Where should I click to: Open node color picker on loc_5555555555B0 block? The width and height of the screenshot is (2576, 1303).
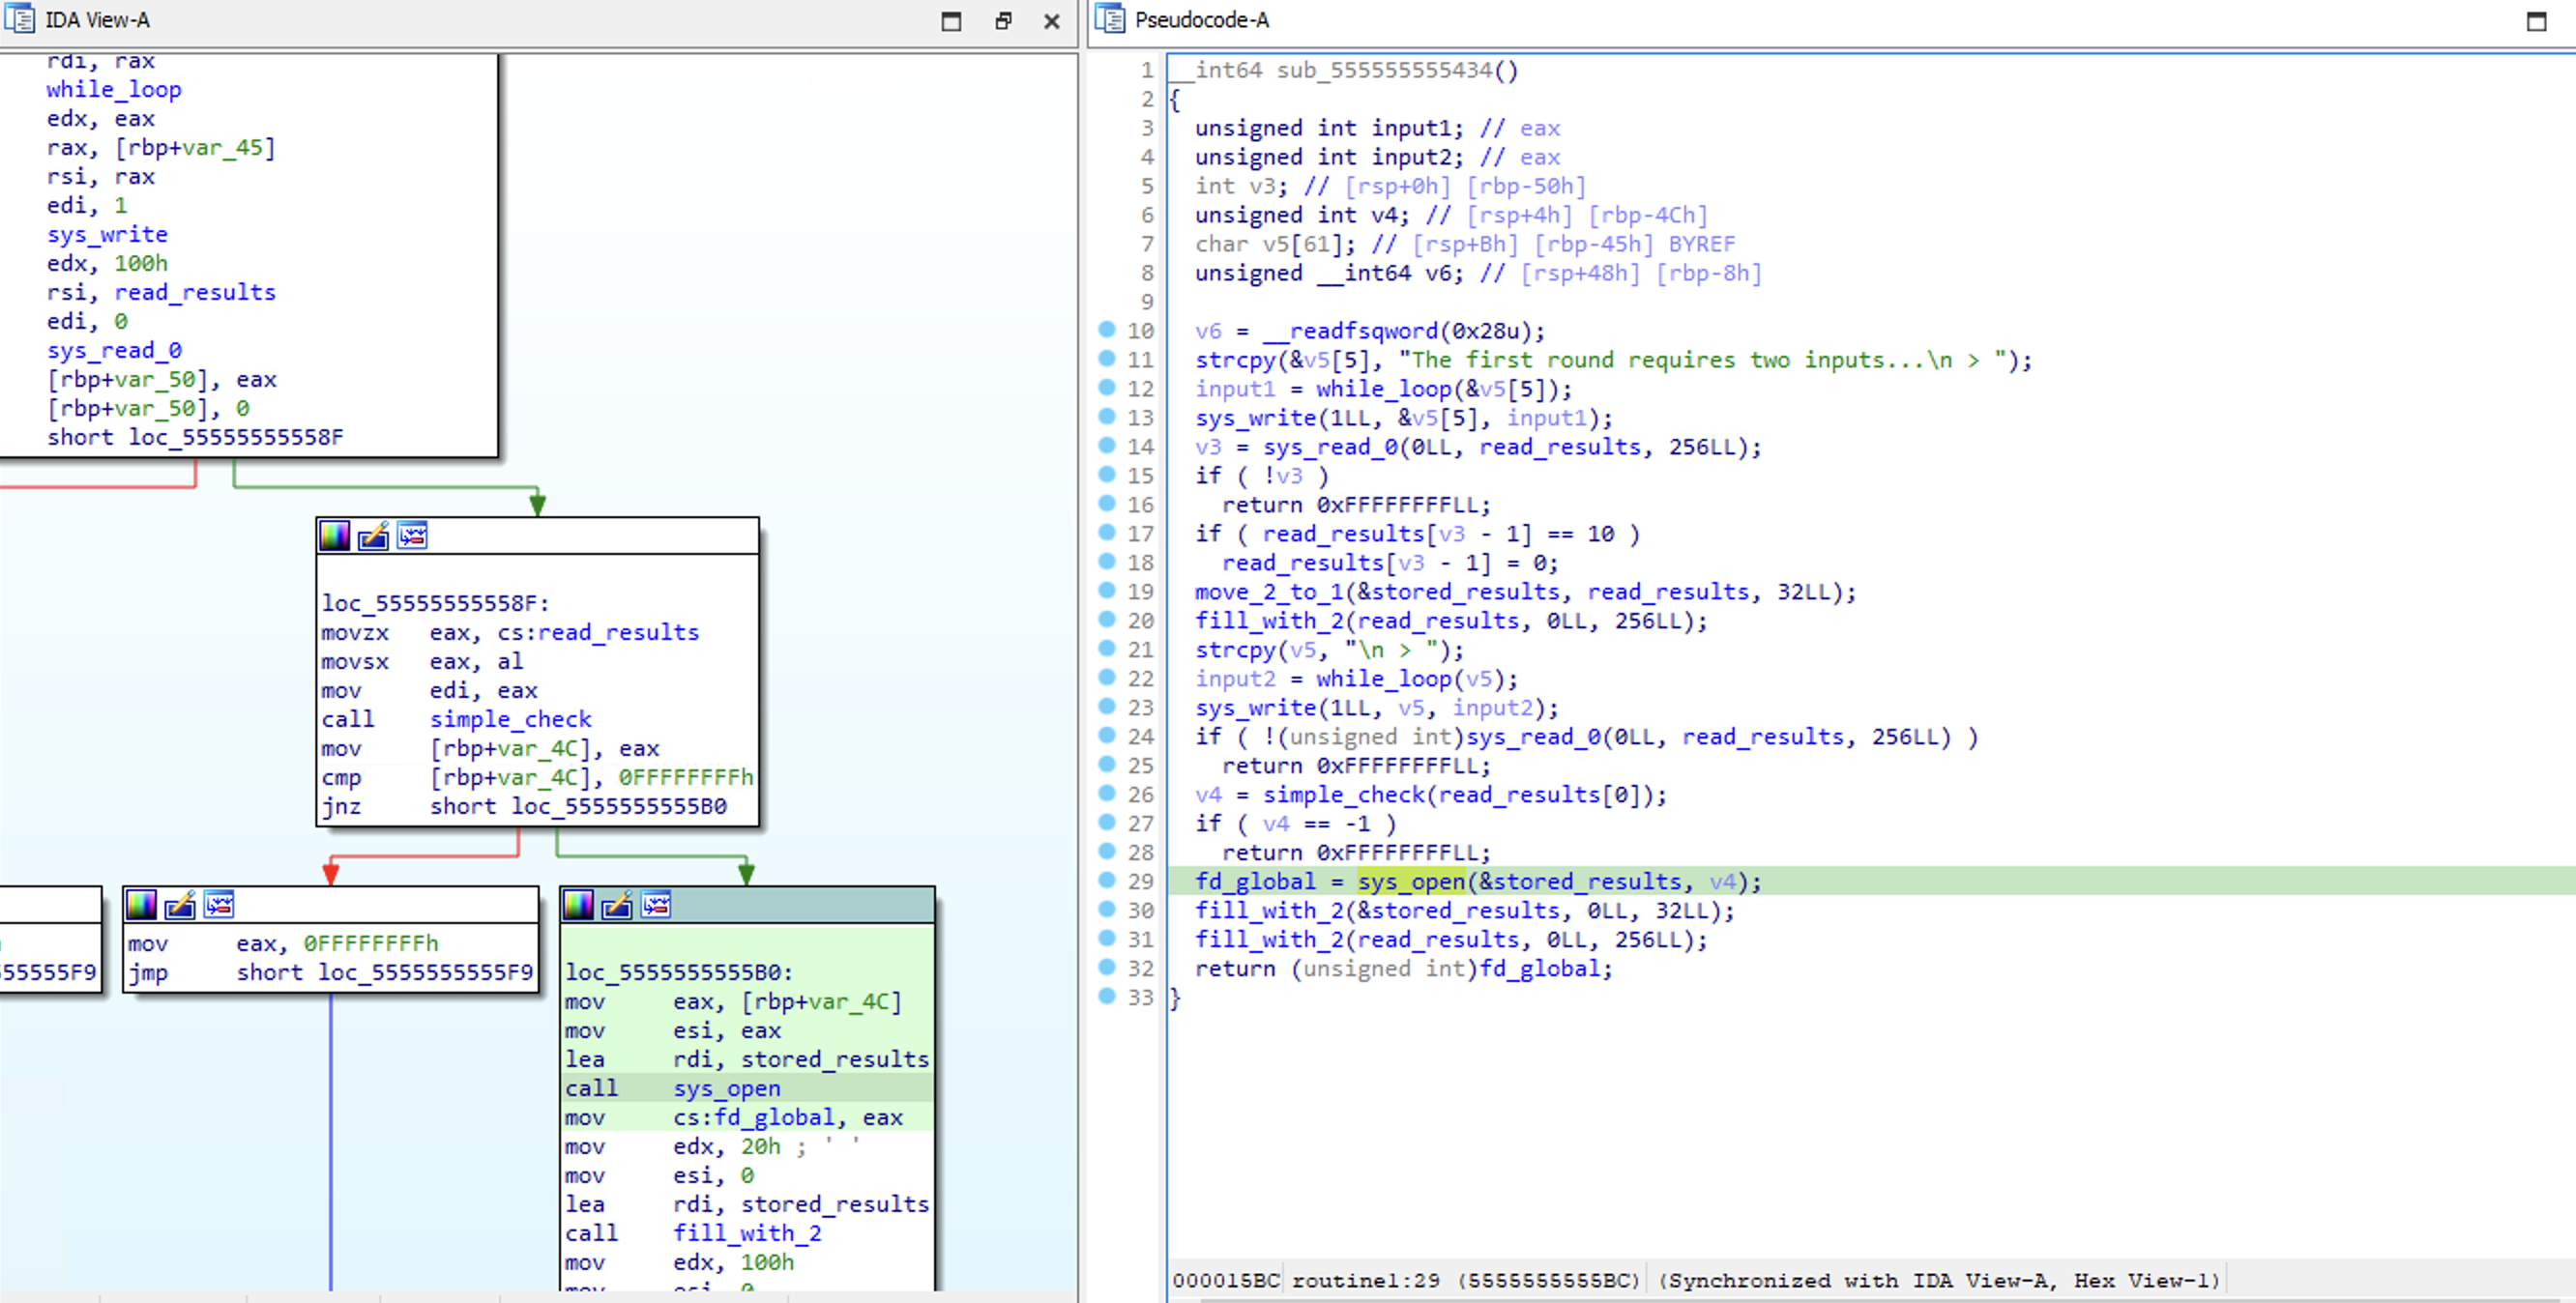coord(578,905)
